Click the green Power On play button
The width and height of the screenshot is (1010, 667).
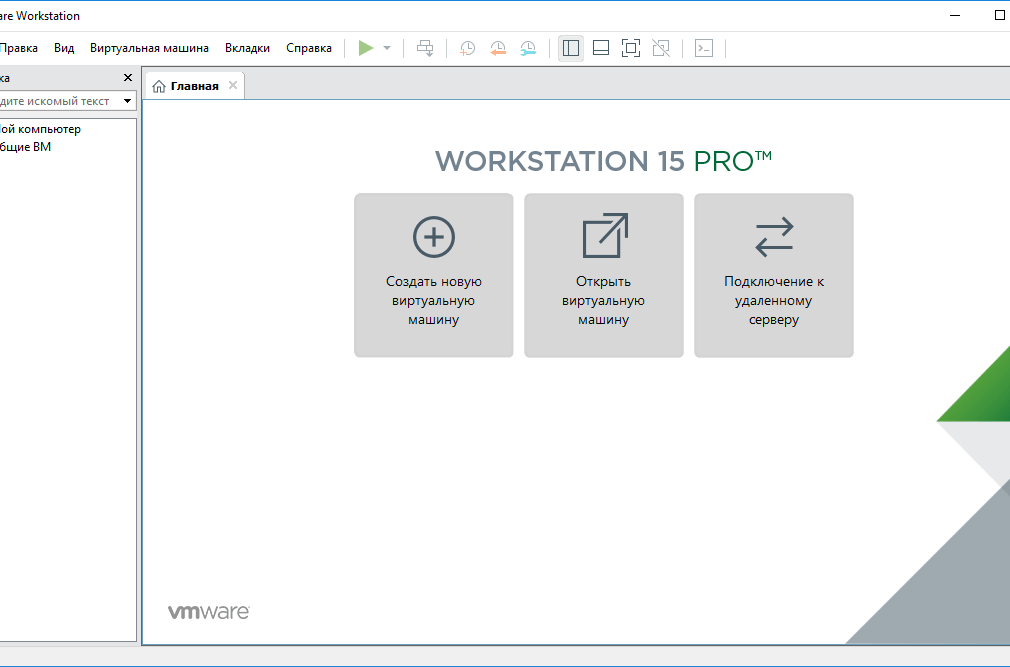point(366,48)
